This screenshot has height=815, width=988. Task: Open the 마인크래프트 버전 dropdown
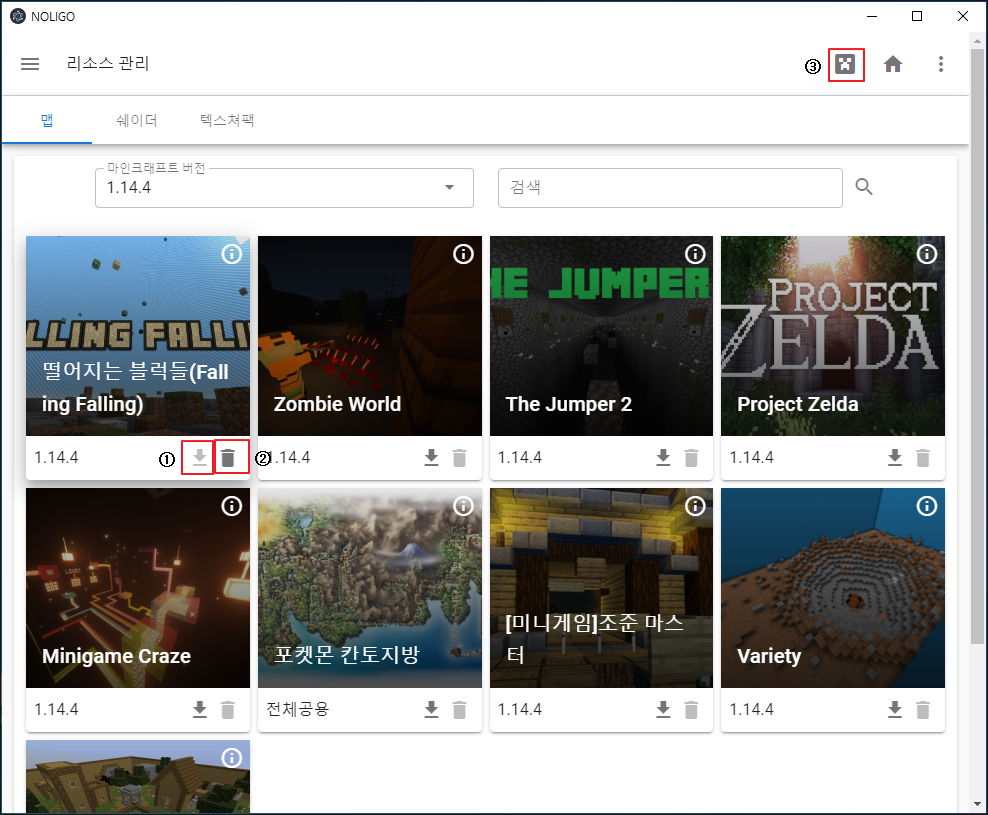pos(284,188)
